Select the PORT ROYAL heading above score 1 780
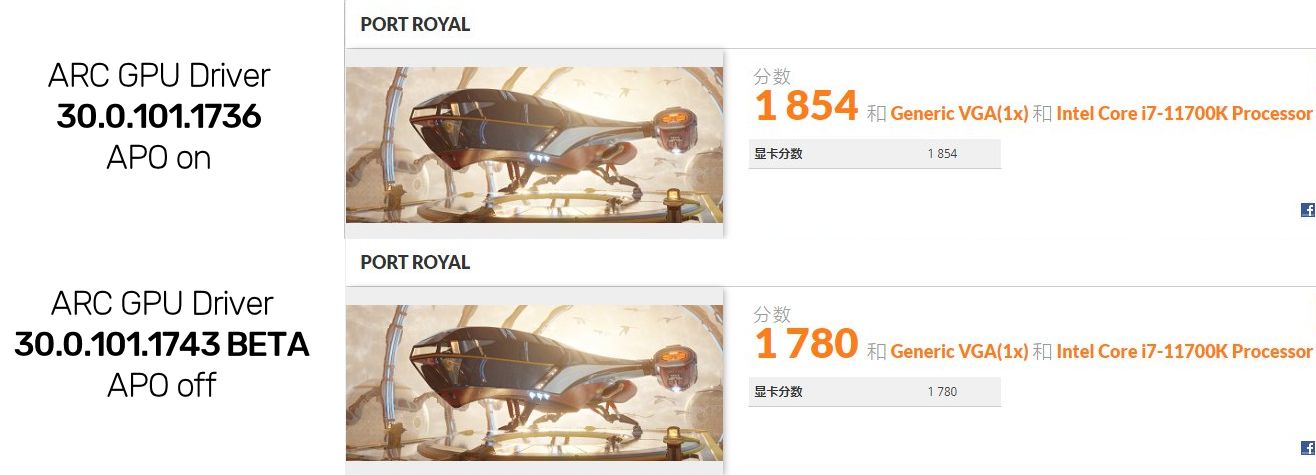1316x475 pixels. 415,262
